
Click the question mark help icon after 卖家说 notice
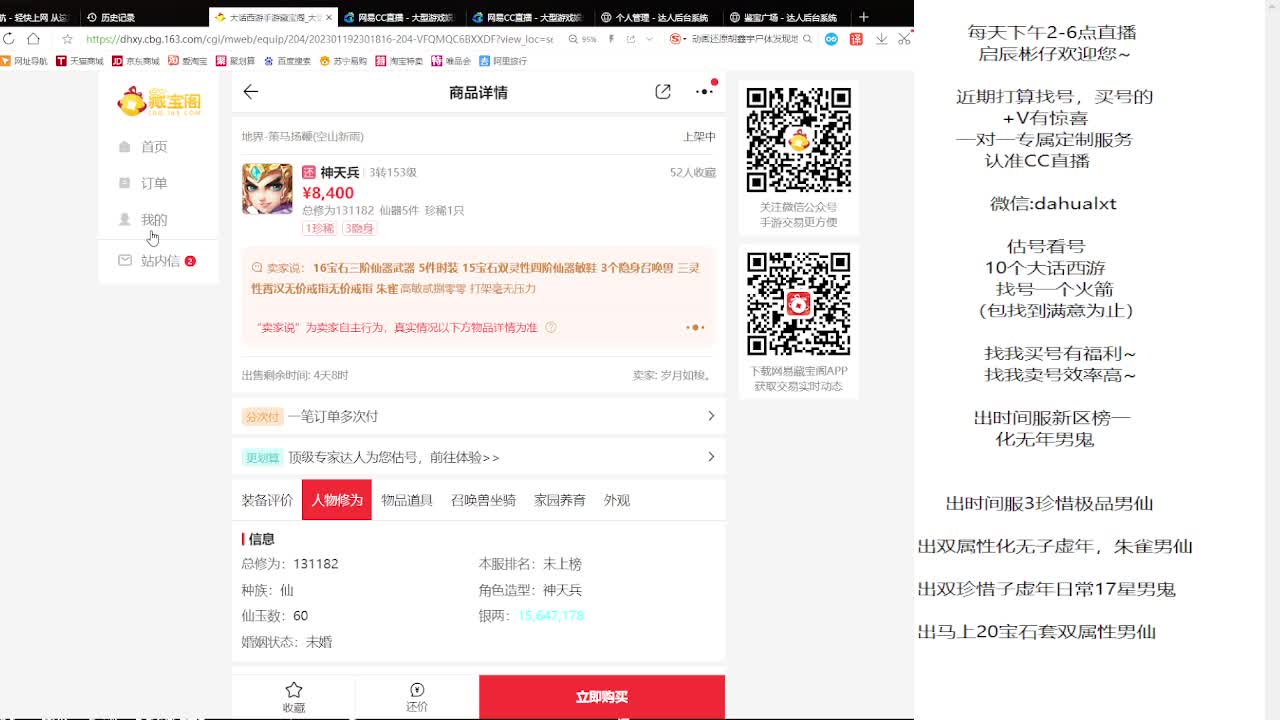(x=550, y=327)
